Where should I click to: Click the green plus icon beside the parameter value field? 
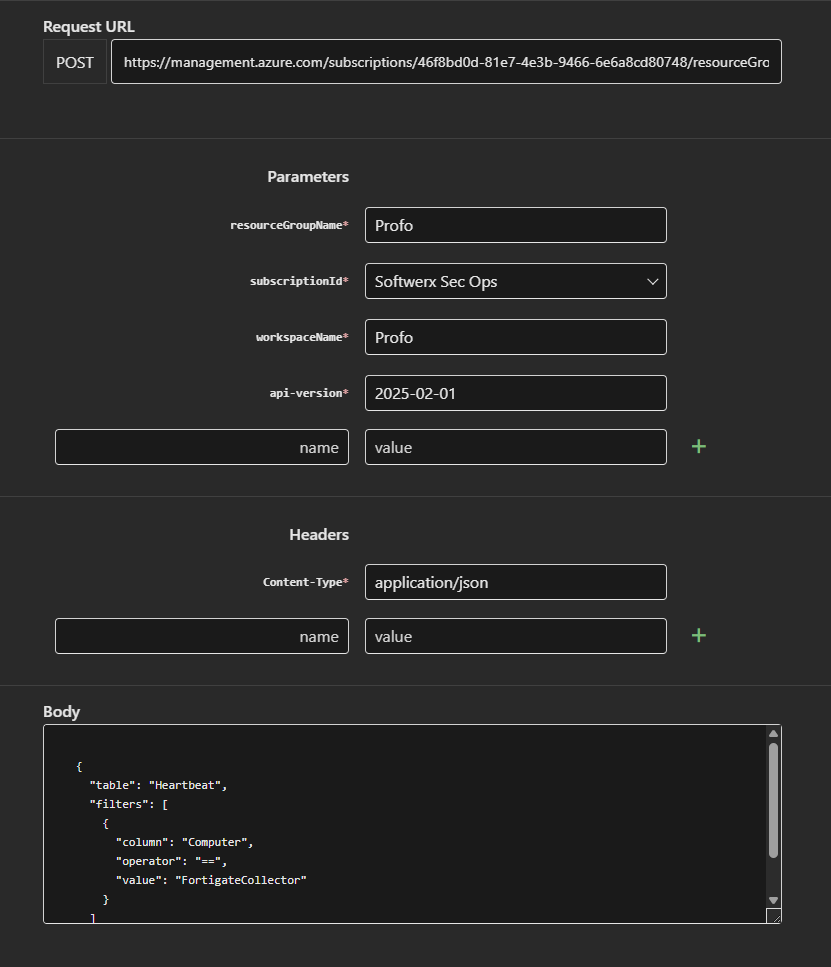pos(698,446)
